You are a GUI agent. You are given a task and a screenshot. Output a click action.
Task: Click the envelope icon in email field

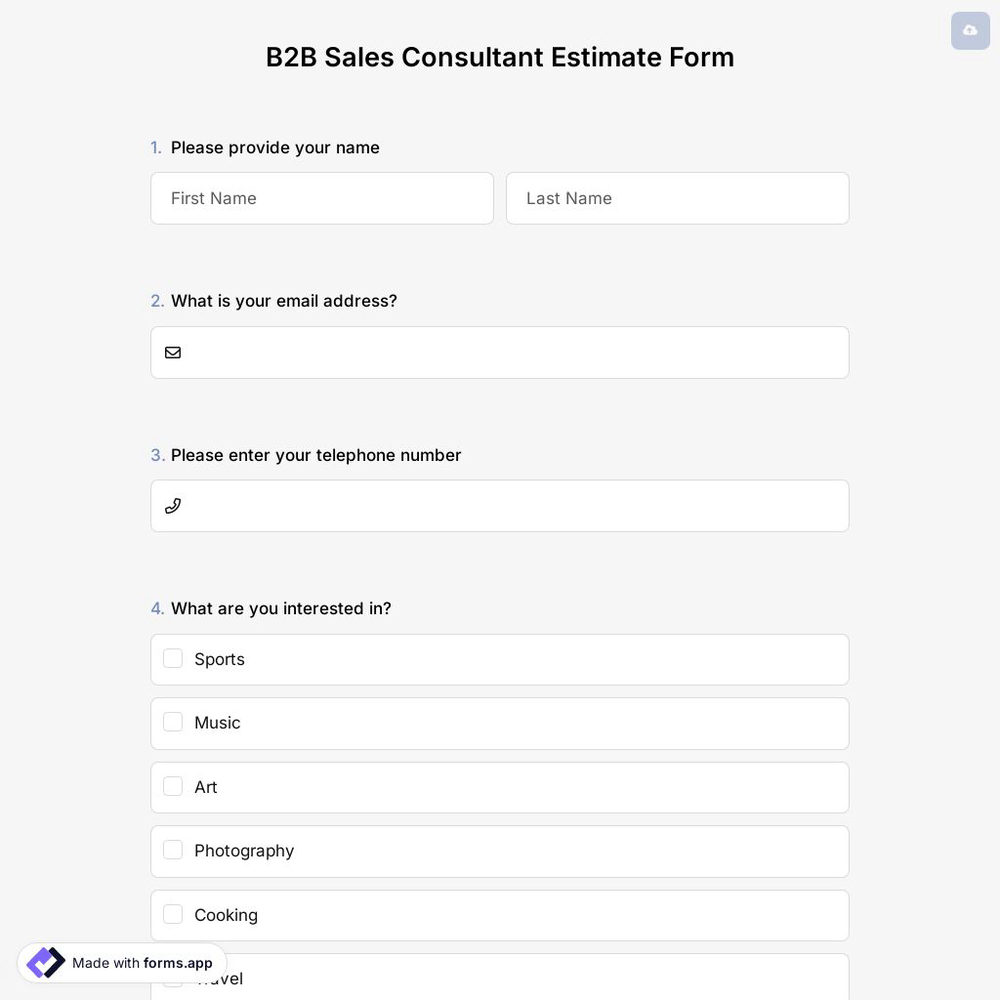(173, 352)
